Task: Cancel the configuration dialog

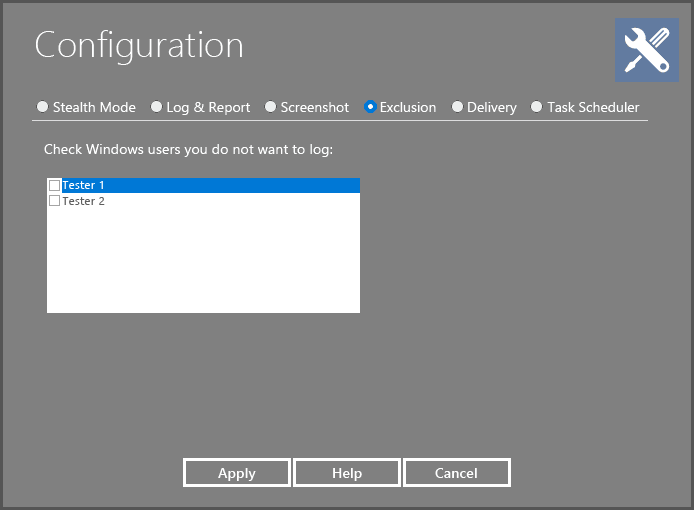Action: pos(456,473)
